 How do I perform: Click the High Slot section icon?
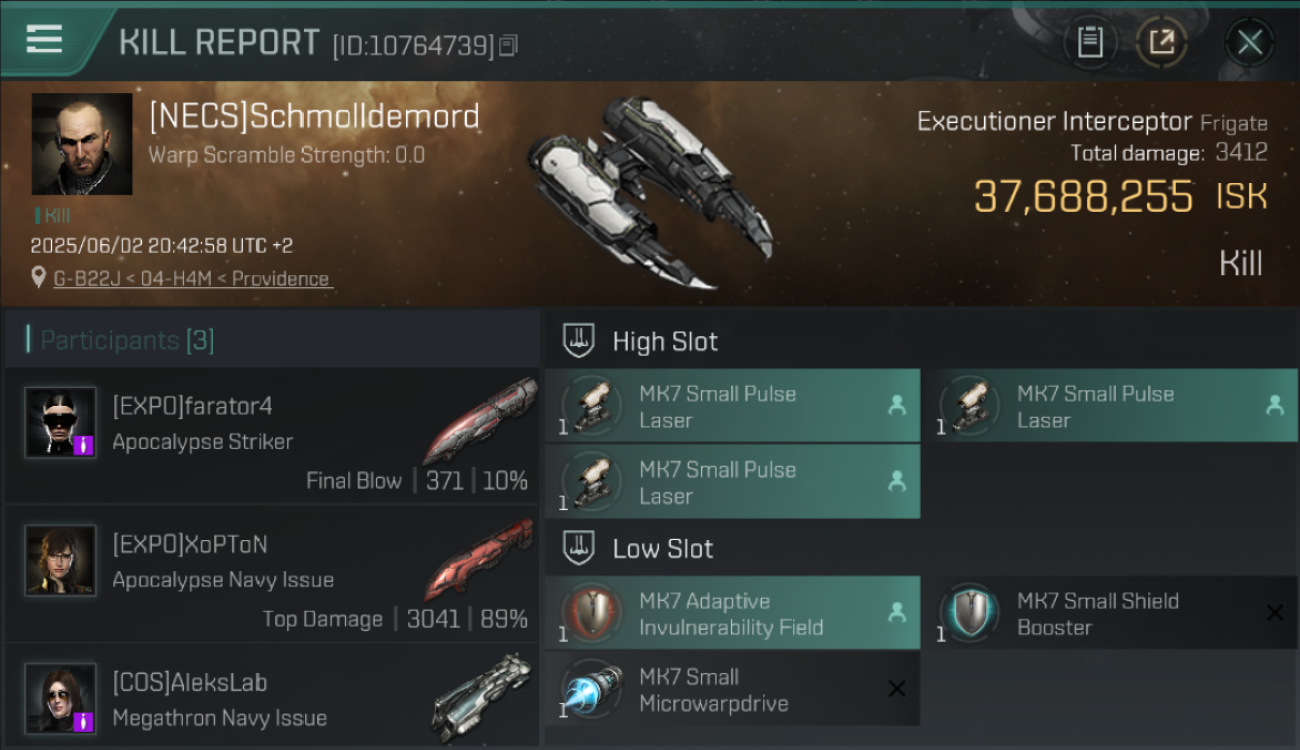point(580,341)
